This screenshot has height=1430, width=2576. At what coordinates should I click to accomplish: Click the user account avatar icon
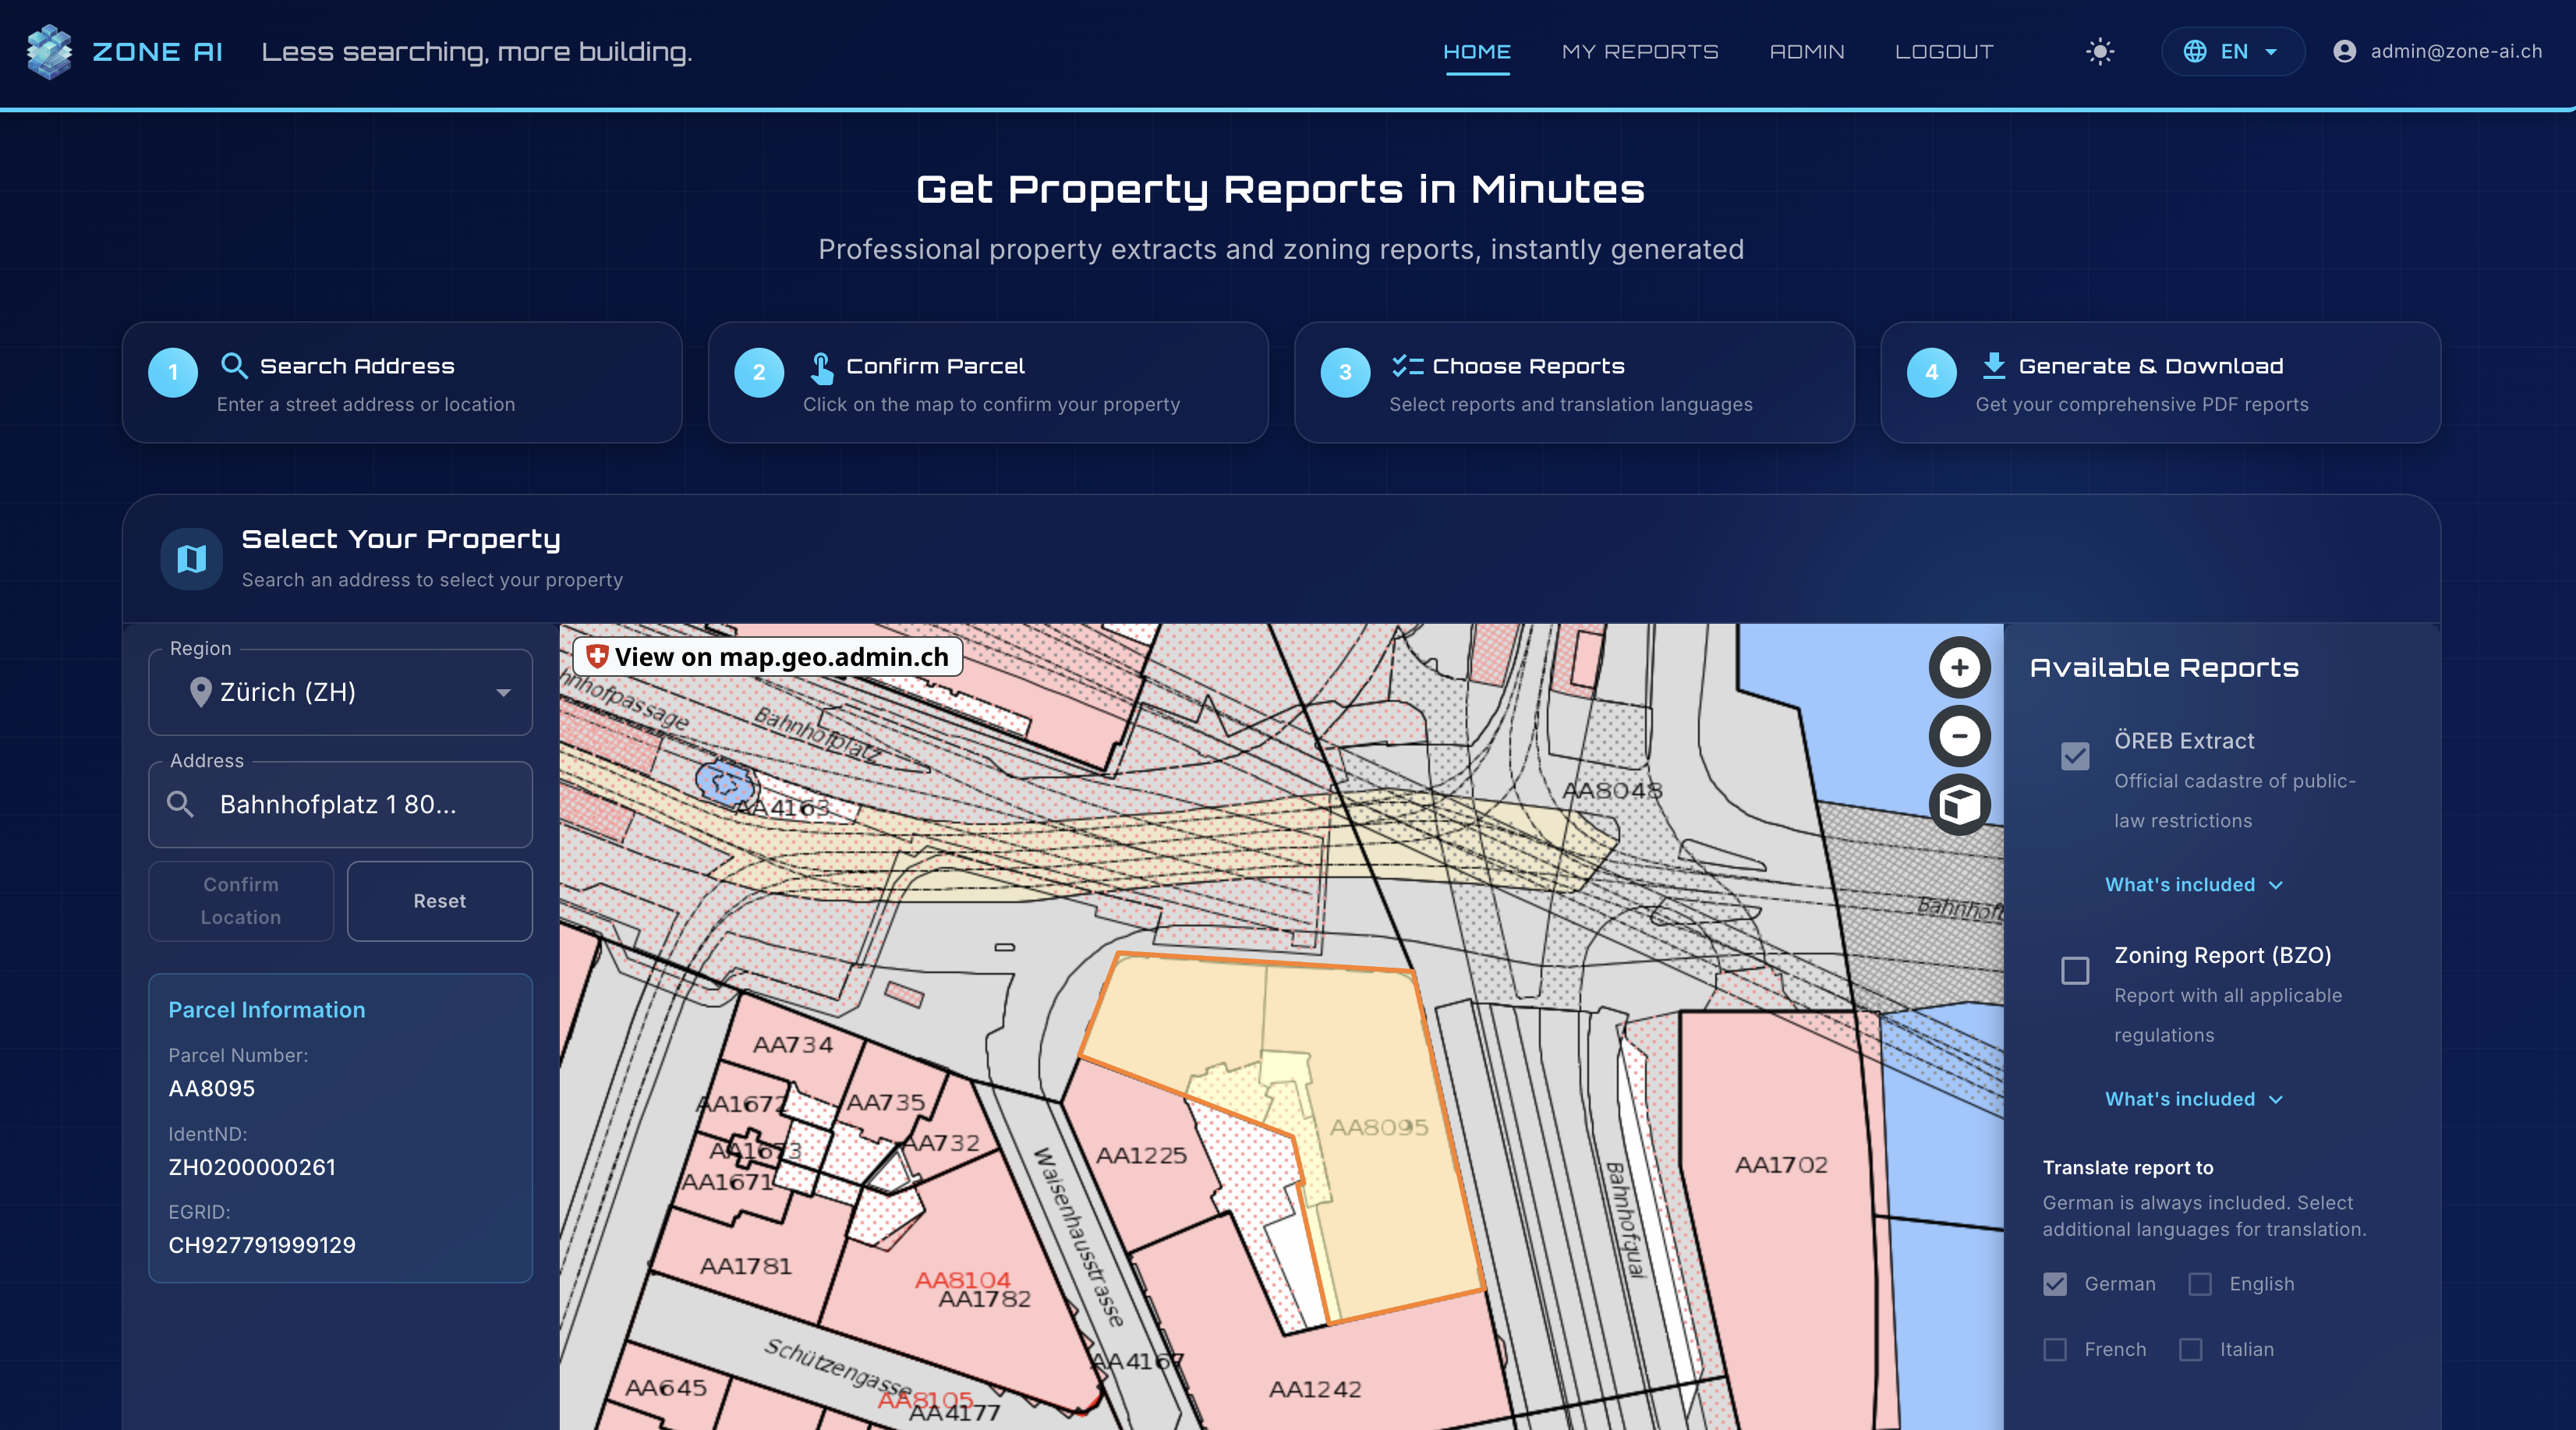pos(2344,52)
